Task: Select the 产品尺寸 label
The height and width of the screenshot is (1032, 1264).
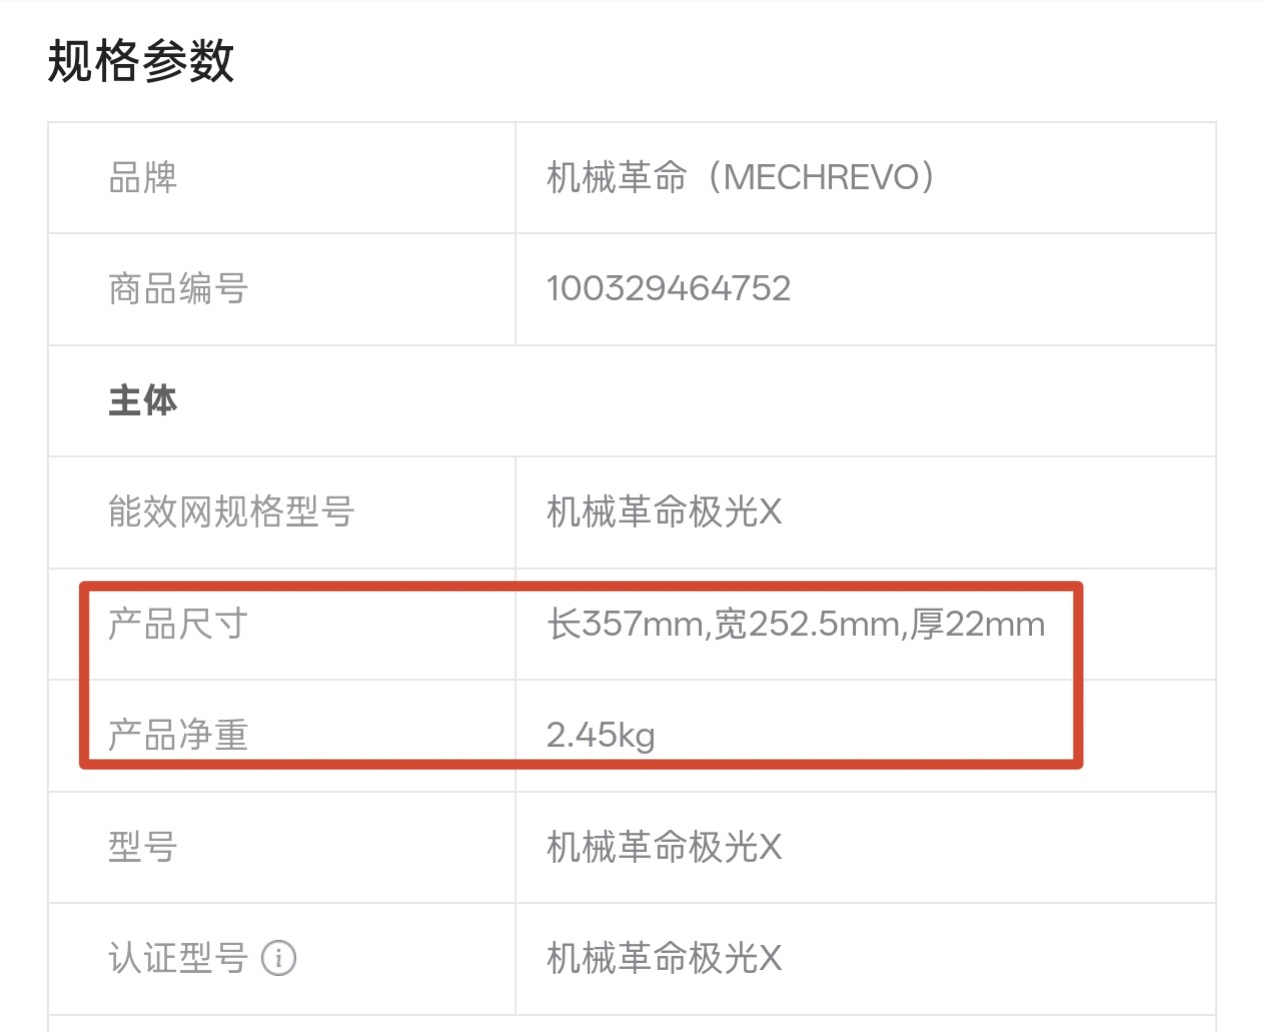Action: coord(178,624)
